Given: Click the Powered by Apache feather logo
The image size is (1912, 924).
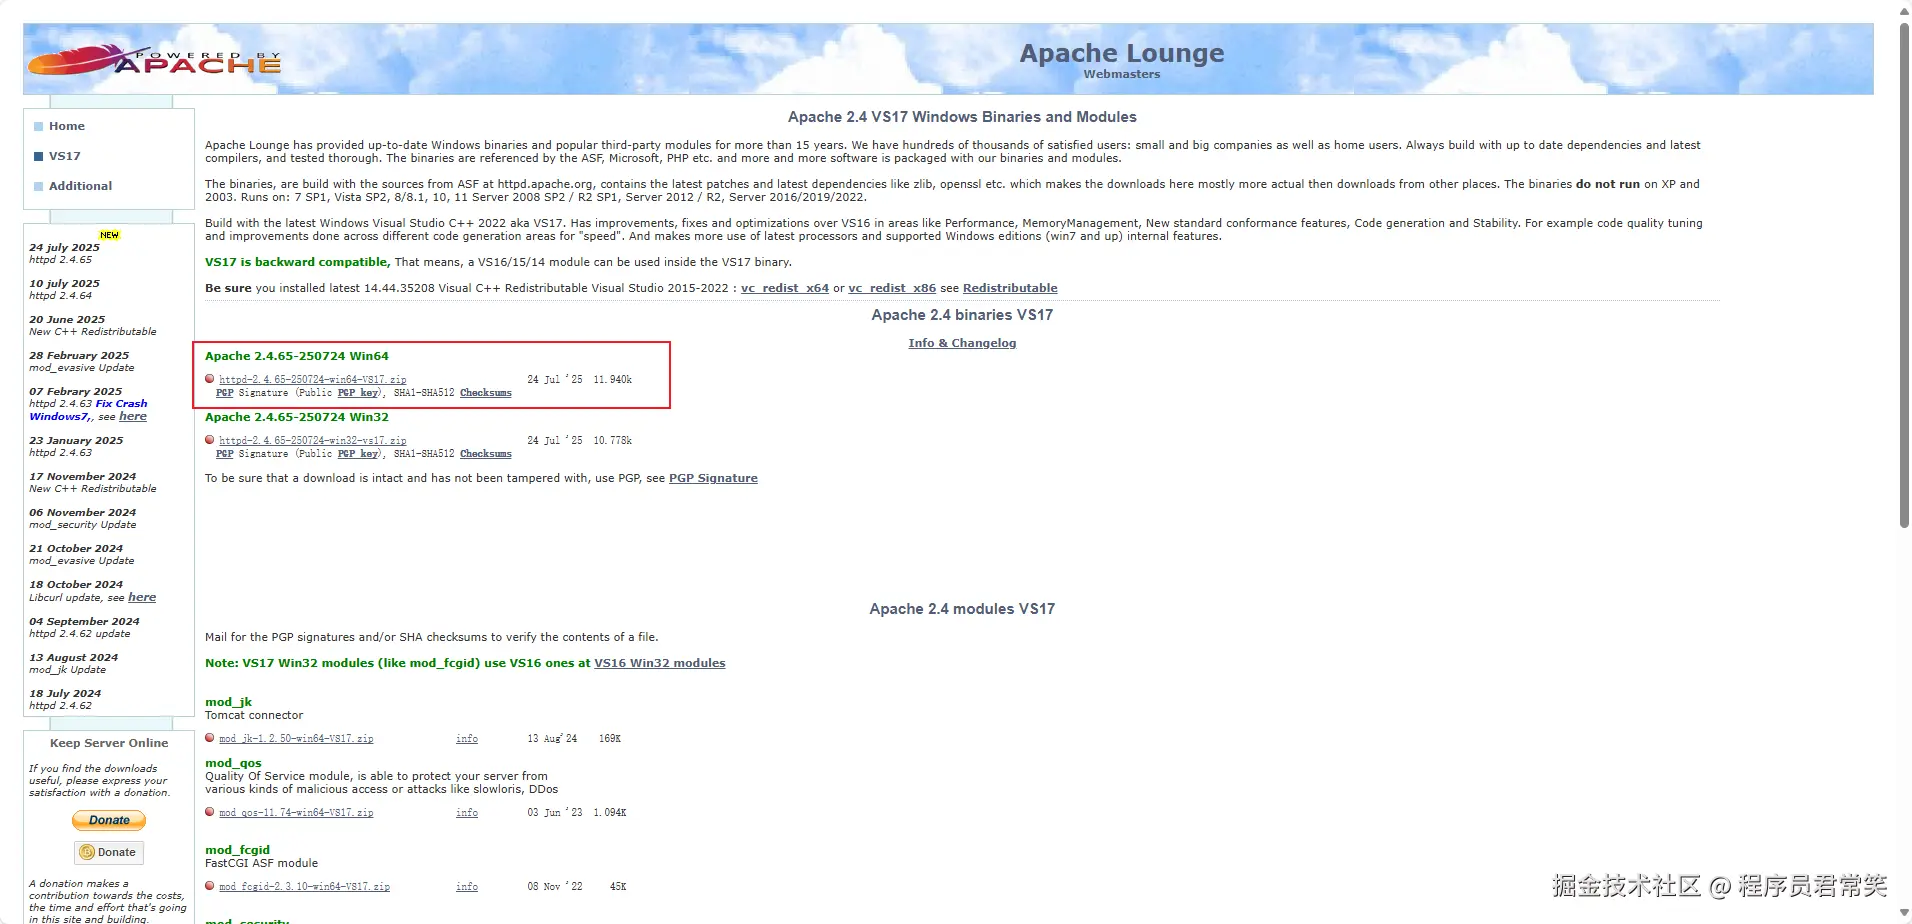Looking at the screenshot, I should point(154,61).
